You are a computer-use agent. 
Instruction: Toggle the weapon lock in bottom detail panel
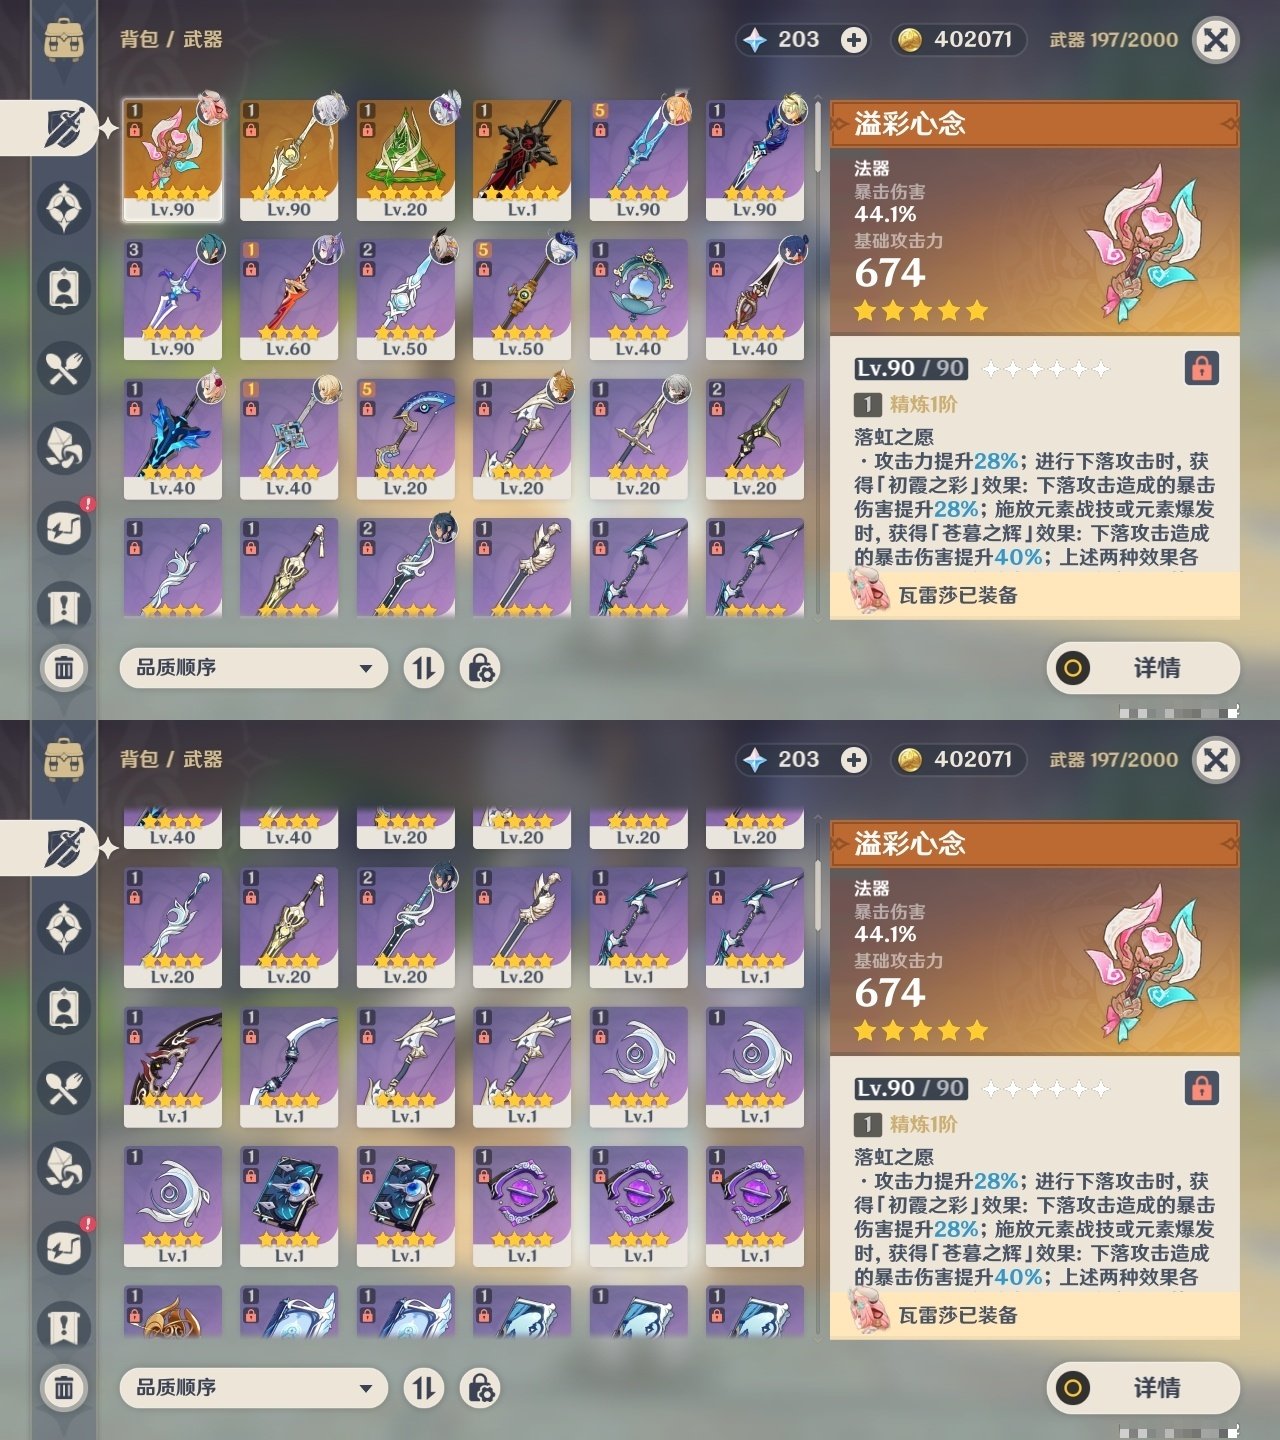tap(1201, 1088)
